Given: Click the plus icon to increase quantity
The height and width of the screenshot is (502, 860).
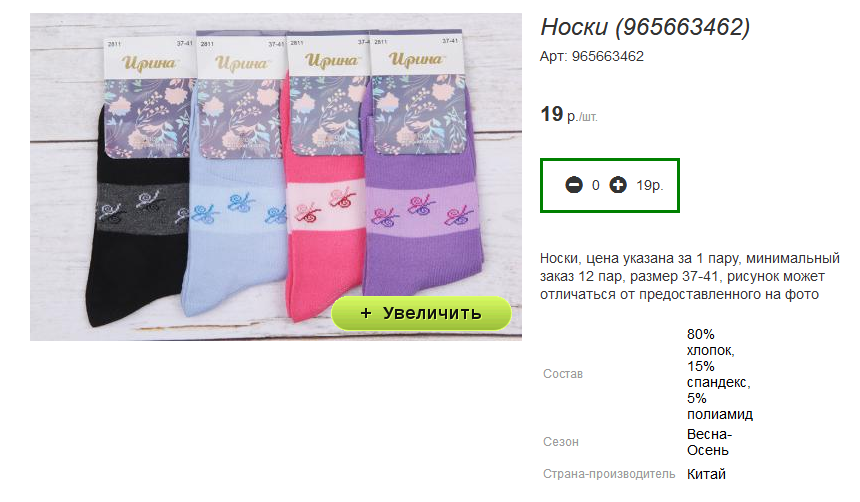Looking at the screenshot, I should click(x=618, y=185).
